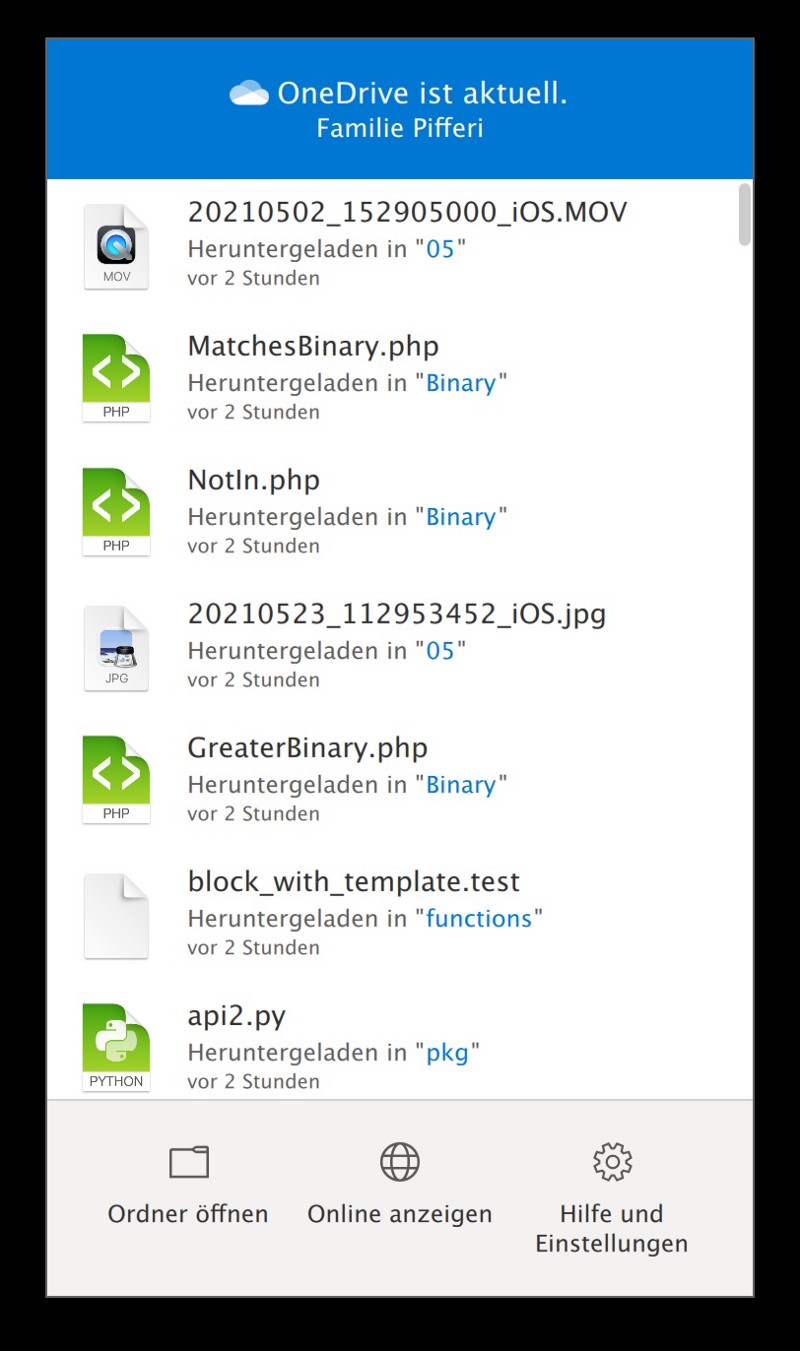Click the blank icon for block_with_template.test
The height and width of the screenshot is (1351, 800).
pos(116,916)
